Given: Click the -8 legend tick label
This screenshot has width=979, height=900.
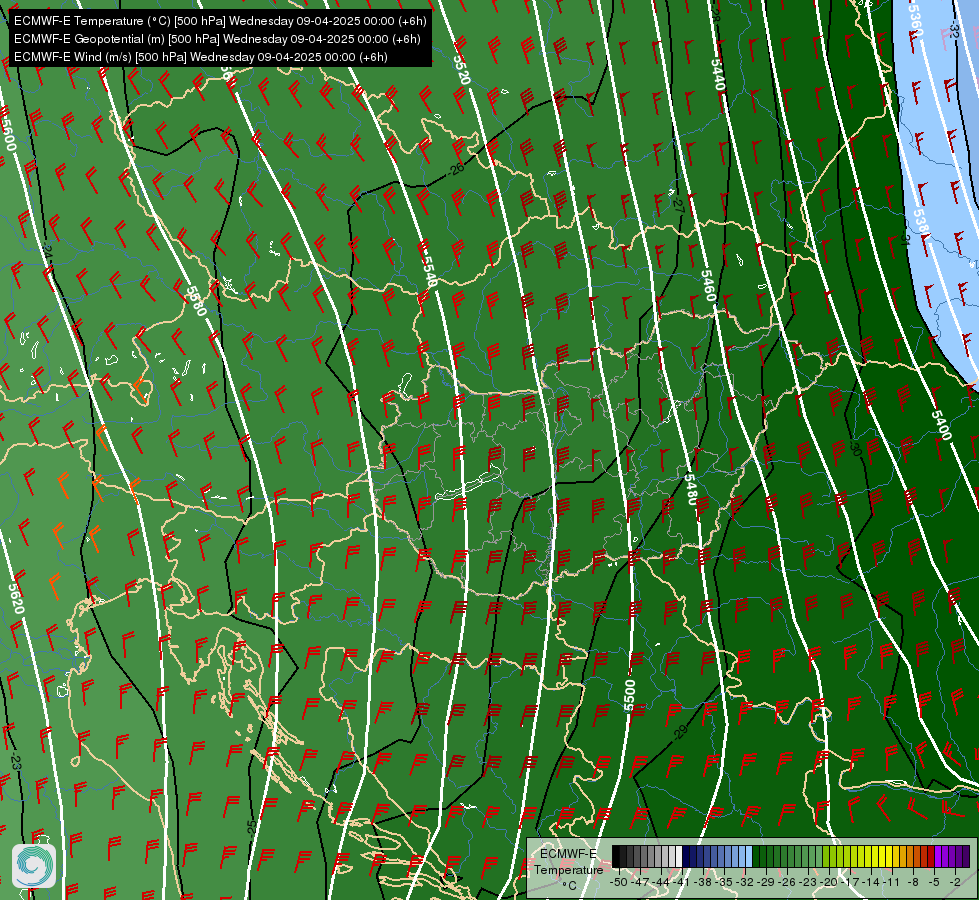Looking at the screenshot, I should click(x=913, y=882).
